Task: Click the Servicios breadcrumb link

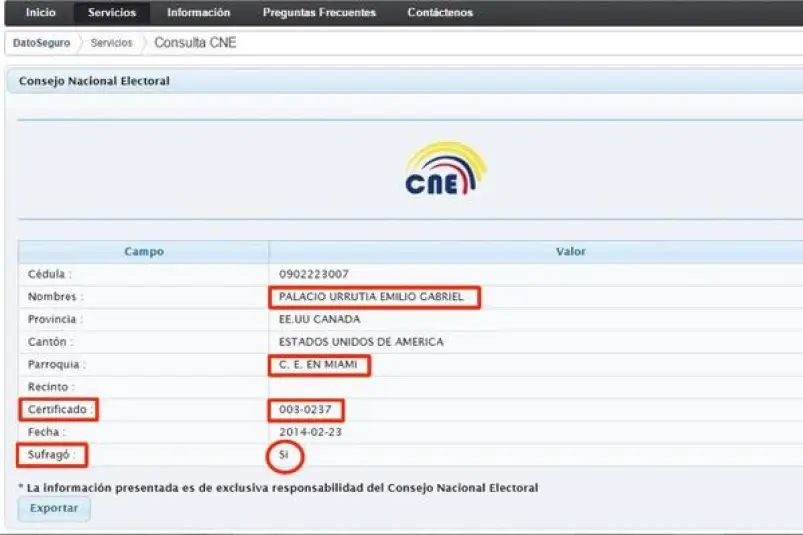Action: [x=111, y=42]
